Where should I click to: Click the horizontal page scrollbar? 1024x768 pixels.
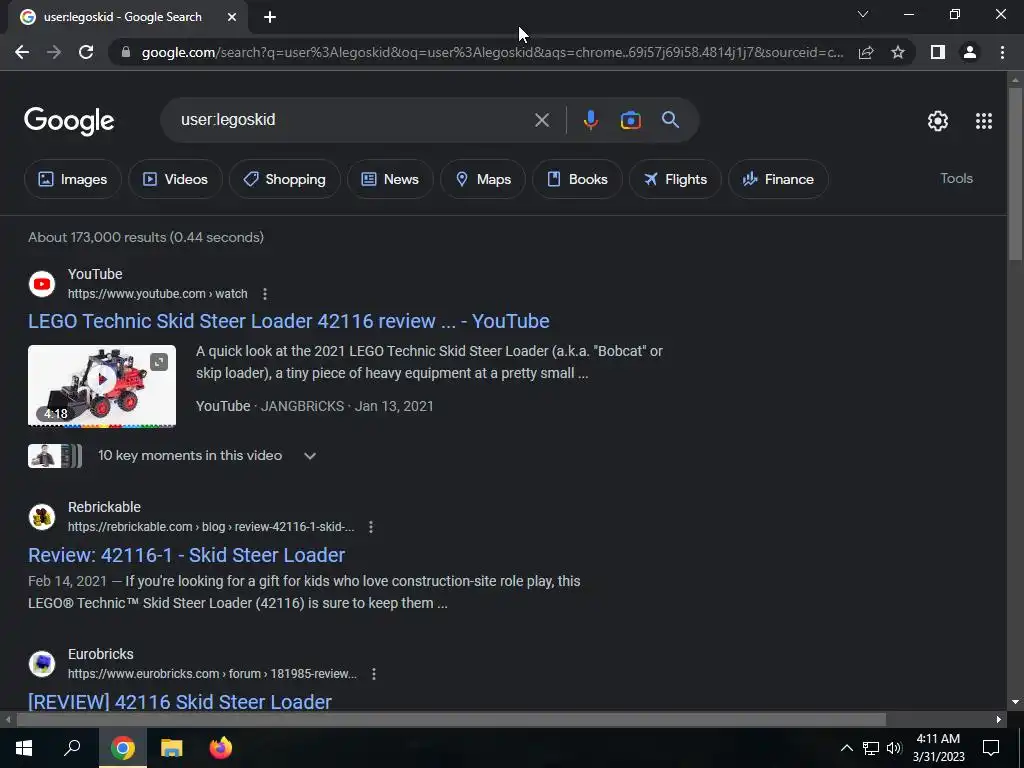(x=451, y=720)
